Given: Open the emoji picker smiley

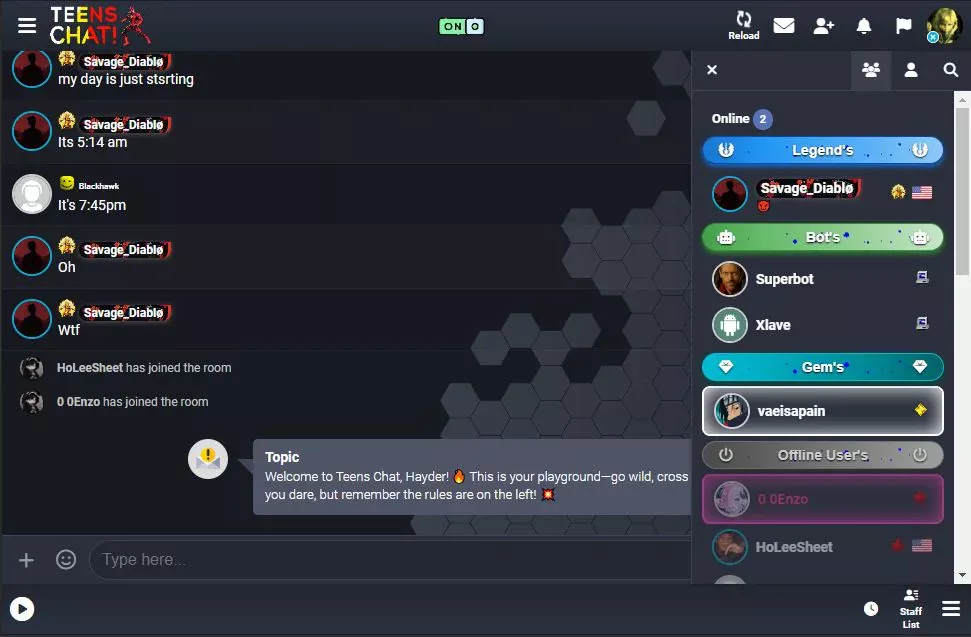Looking at the screenshot, I should coord(66,560).
